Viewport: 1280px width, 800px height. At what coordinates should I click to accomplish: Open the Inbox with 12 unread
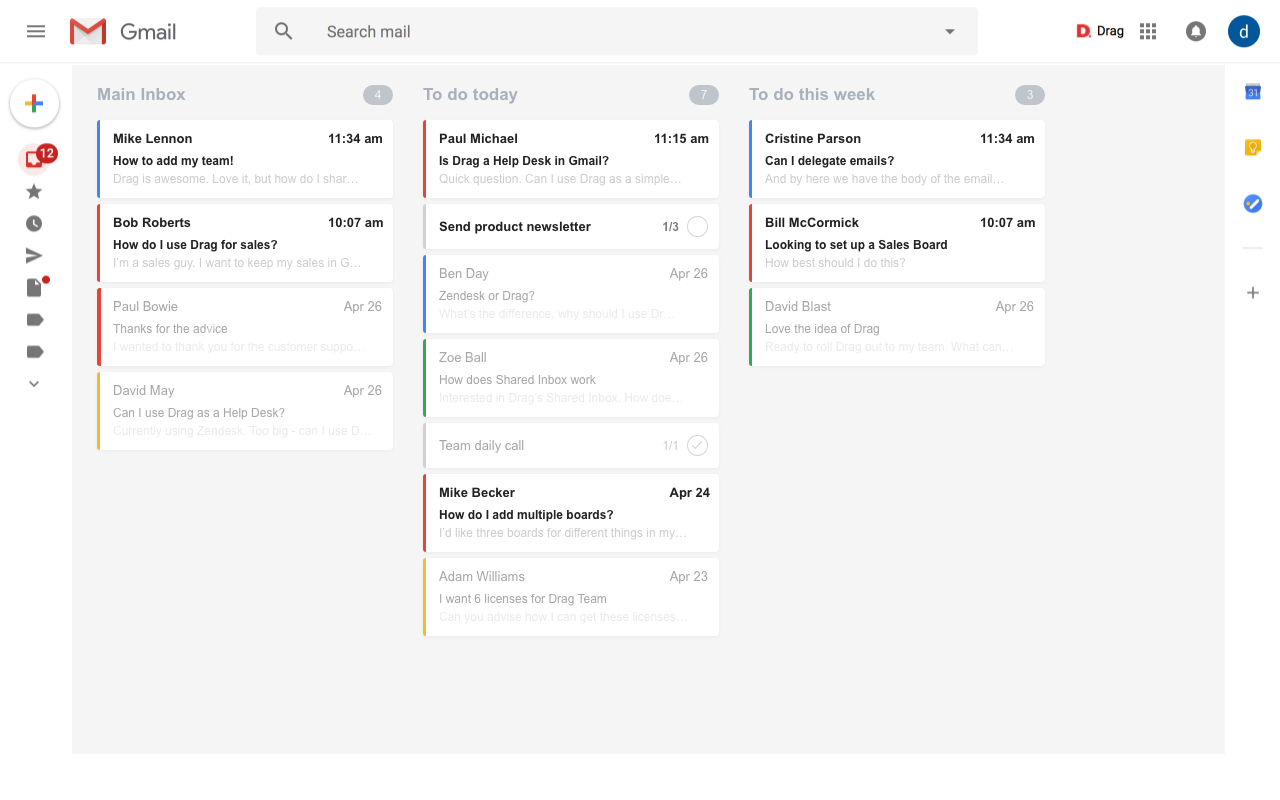[36, 158]
